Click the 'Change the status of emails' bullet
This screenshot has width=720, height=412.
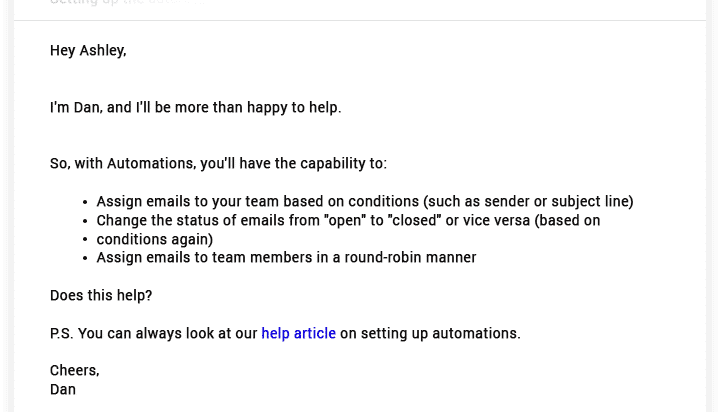point(349,220)
